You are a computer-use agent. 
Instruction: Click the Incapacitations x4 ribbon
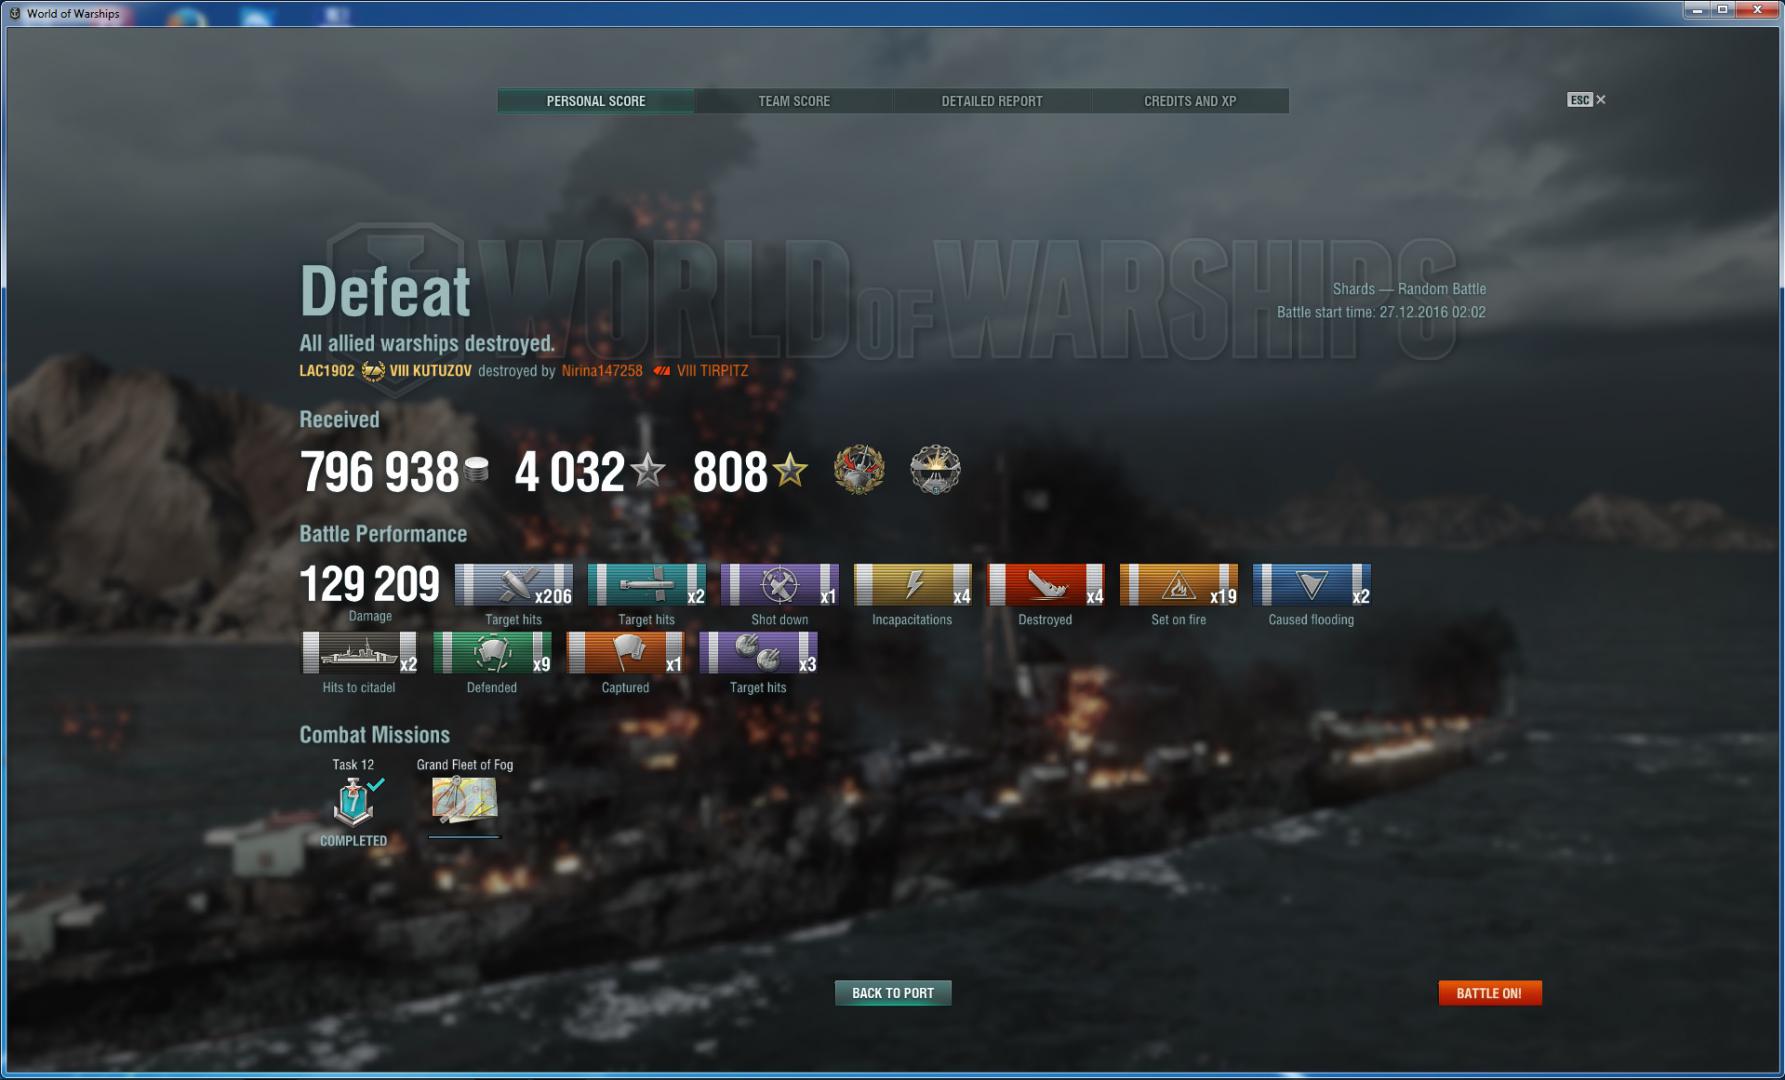coord(913,585)
